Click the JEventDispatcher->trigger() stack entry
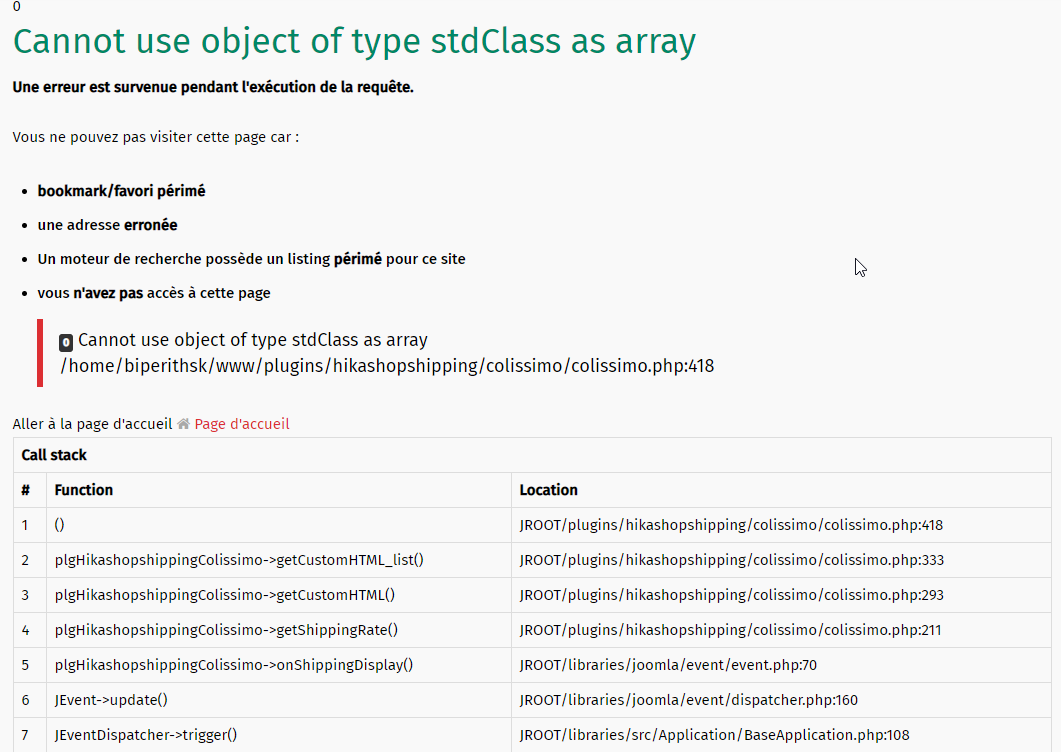The width and height of the screenshot is (1061, 752). coord(146,735)
